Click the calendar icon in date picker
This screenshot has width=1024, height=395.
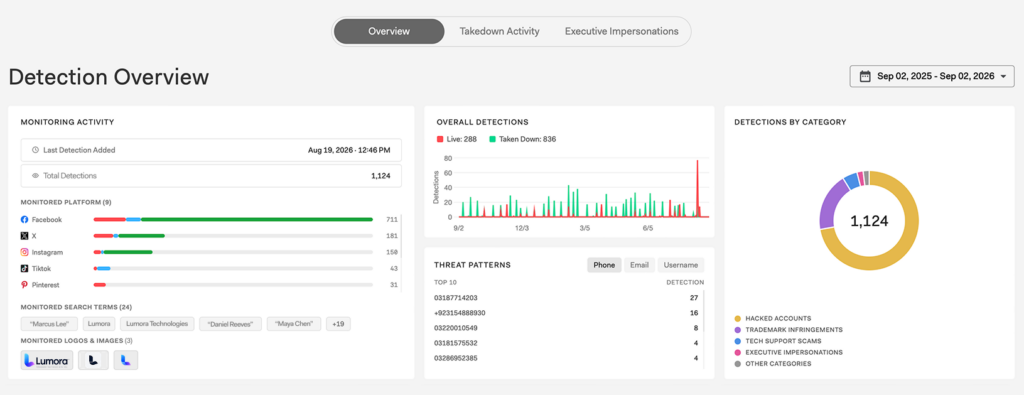(865, 76)
